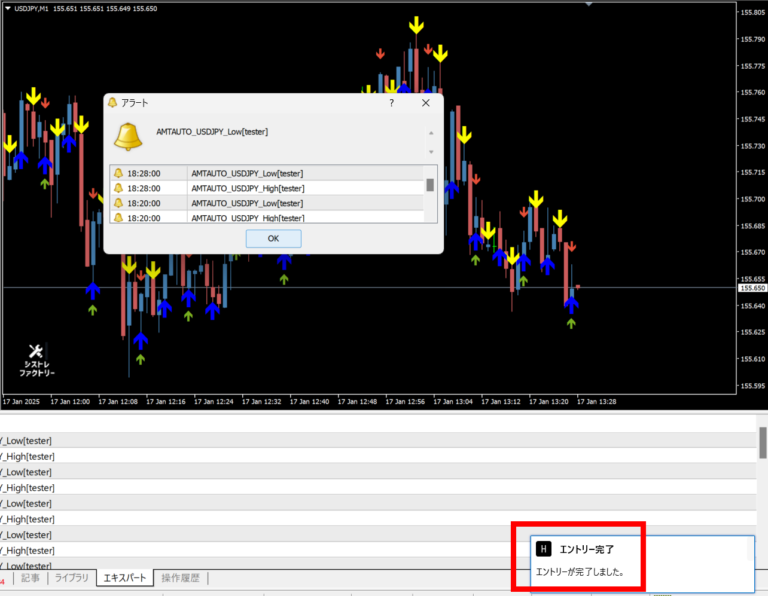Click the bottom log panel's vertical scrollbar
This screenshot has width=768, height=596.
tap(762, 440)
